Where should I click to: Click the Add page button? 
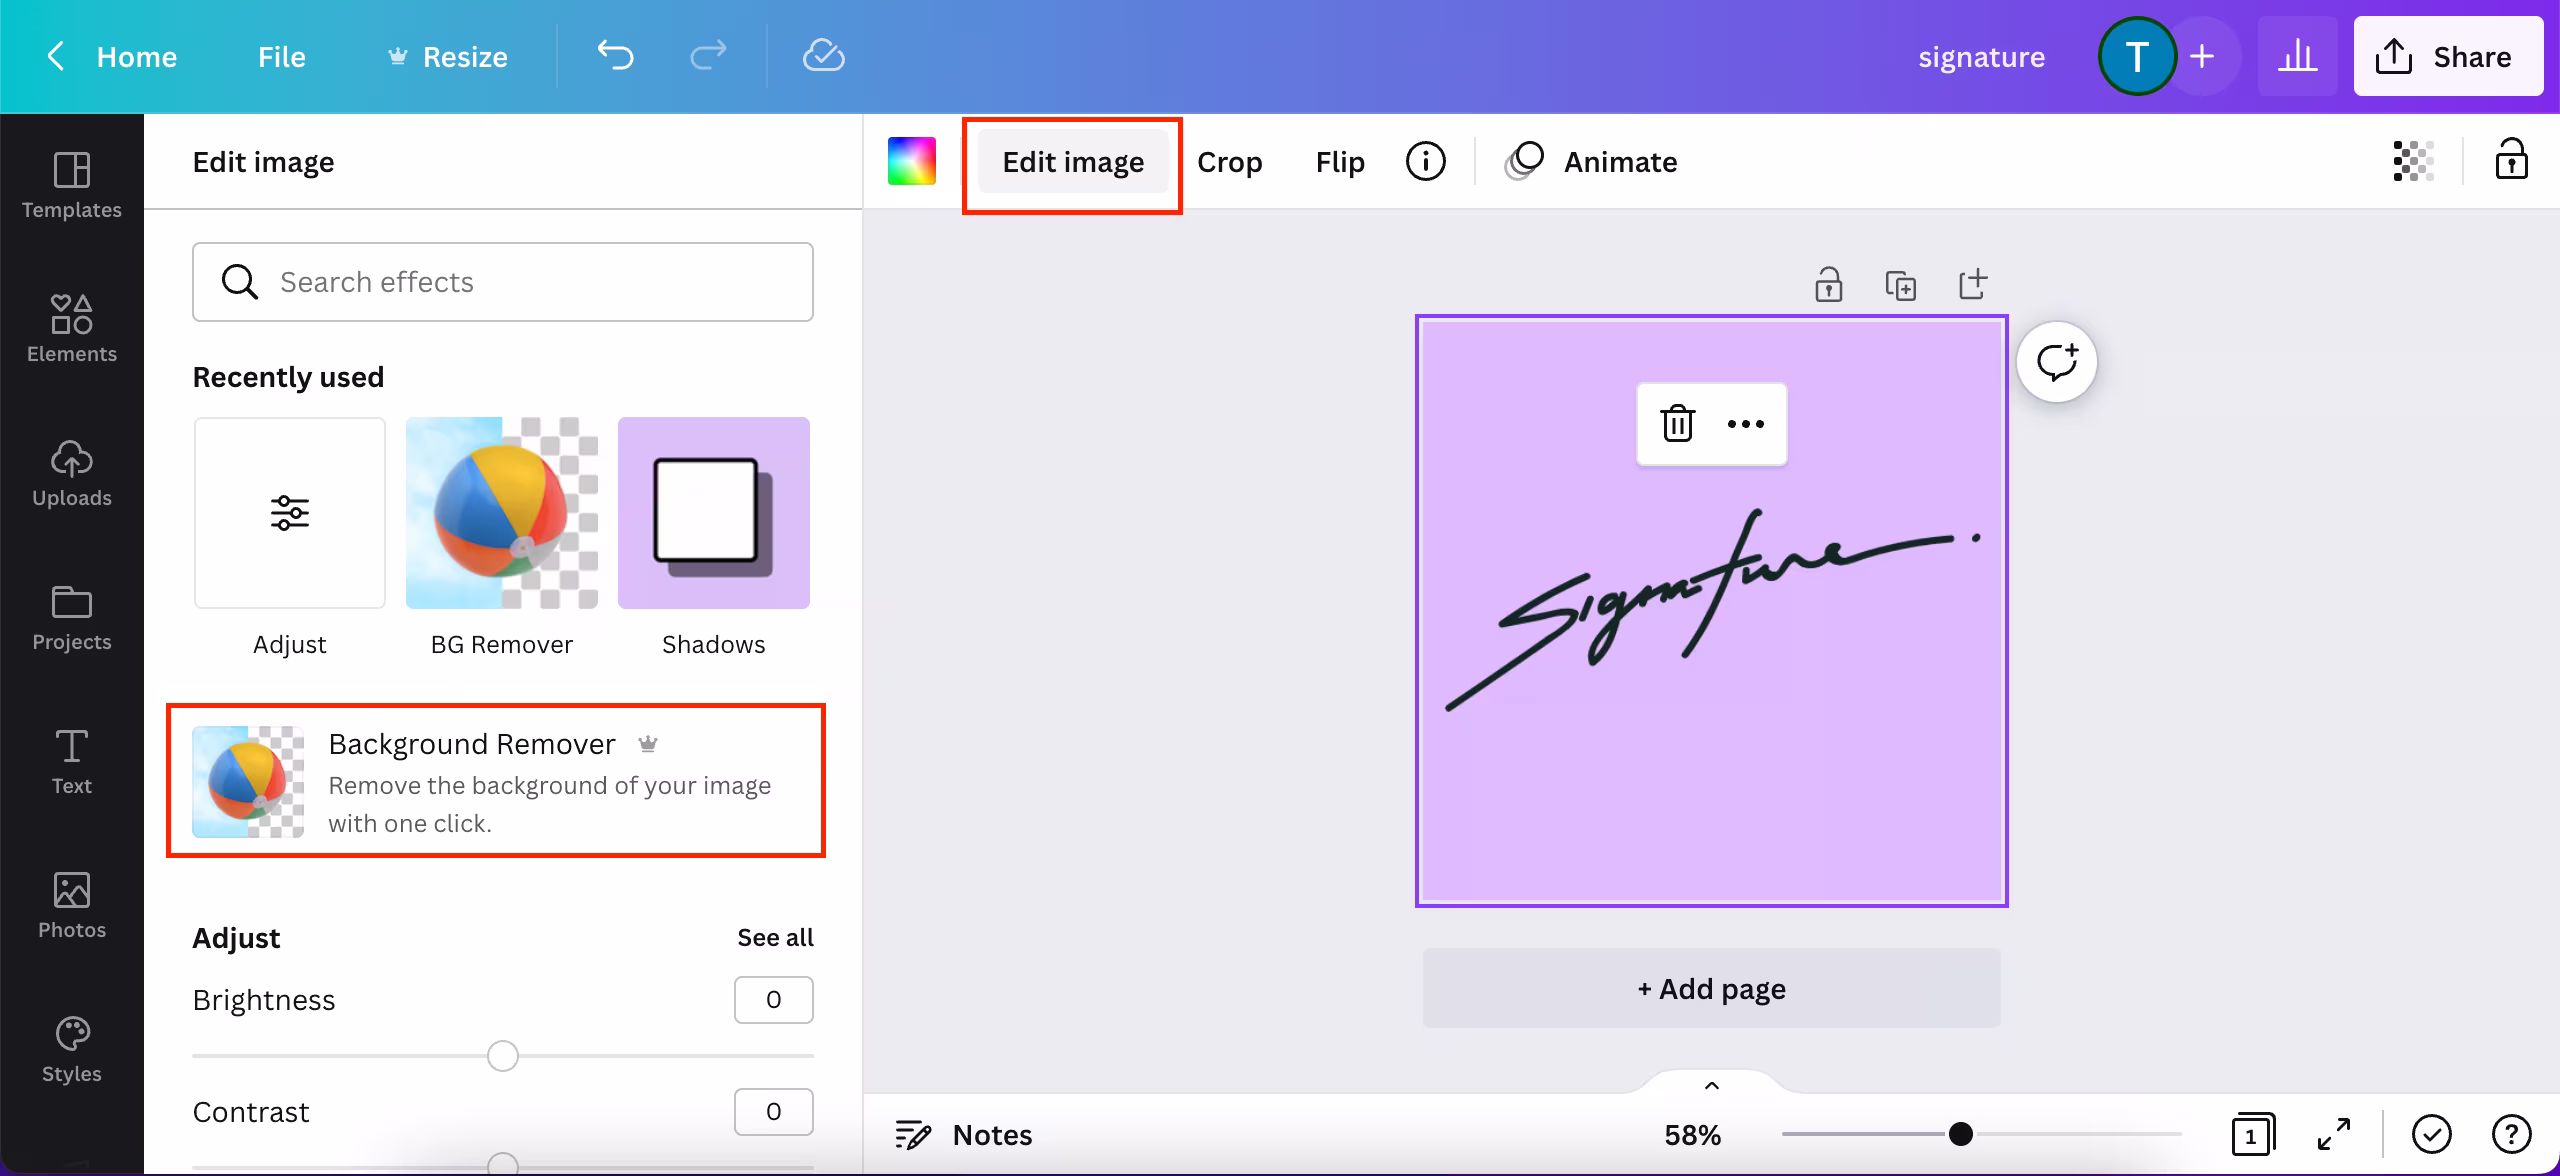click(1711, 989)
